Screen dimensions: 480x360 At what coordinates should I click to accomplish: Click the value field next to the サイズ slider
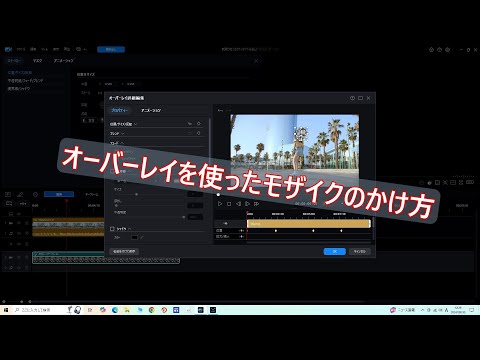(195, 194)
